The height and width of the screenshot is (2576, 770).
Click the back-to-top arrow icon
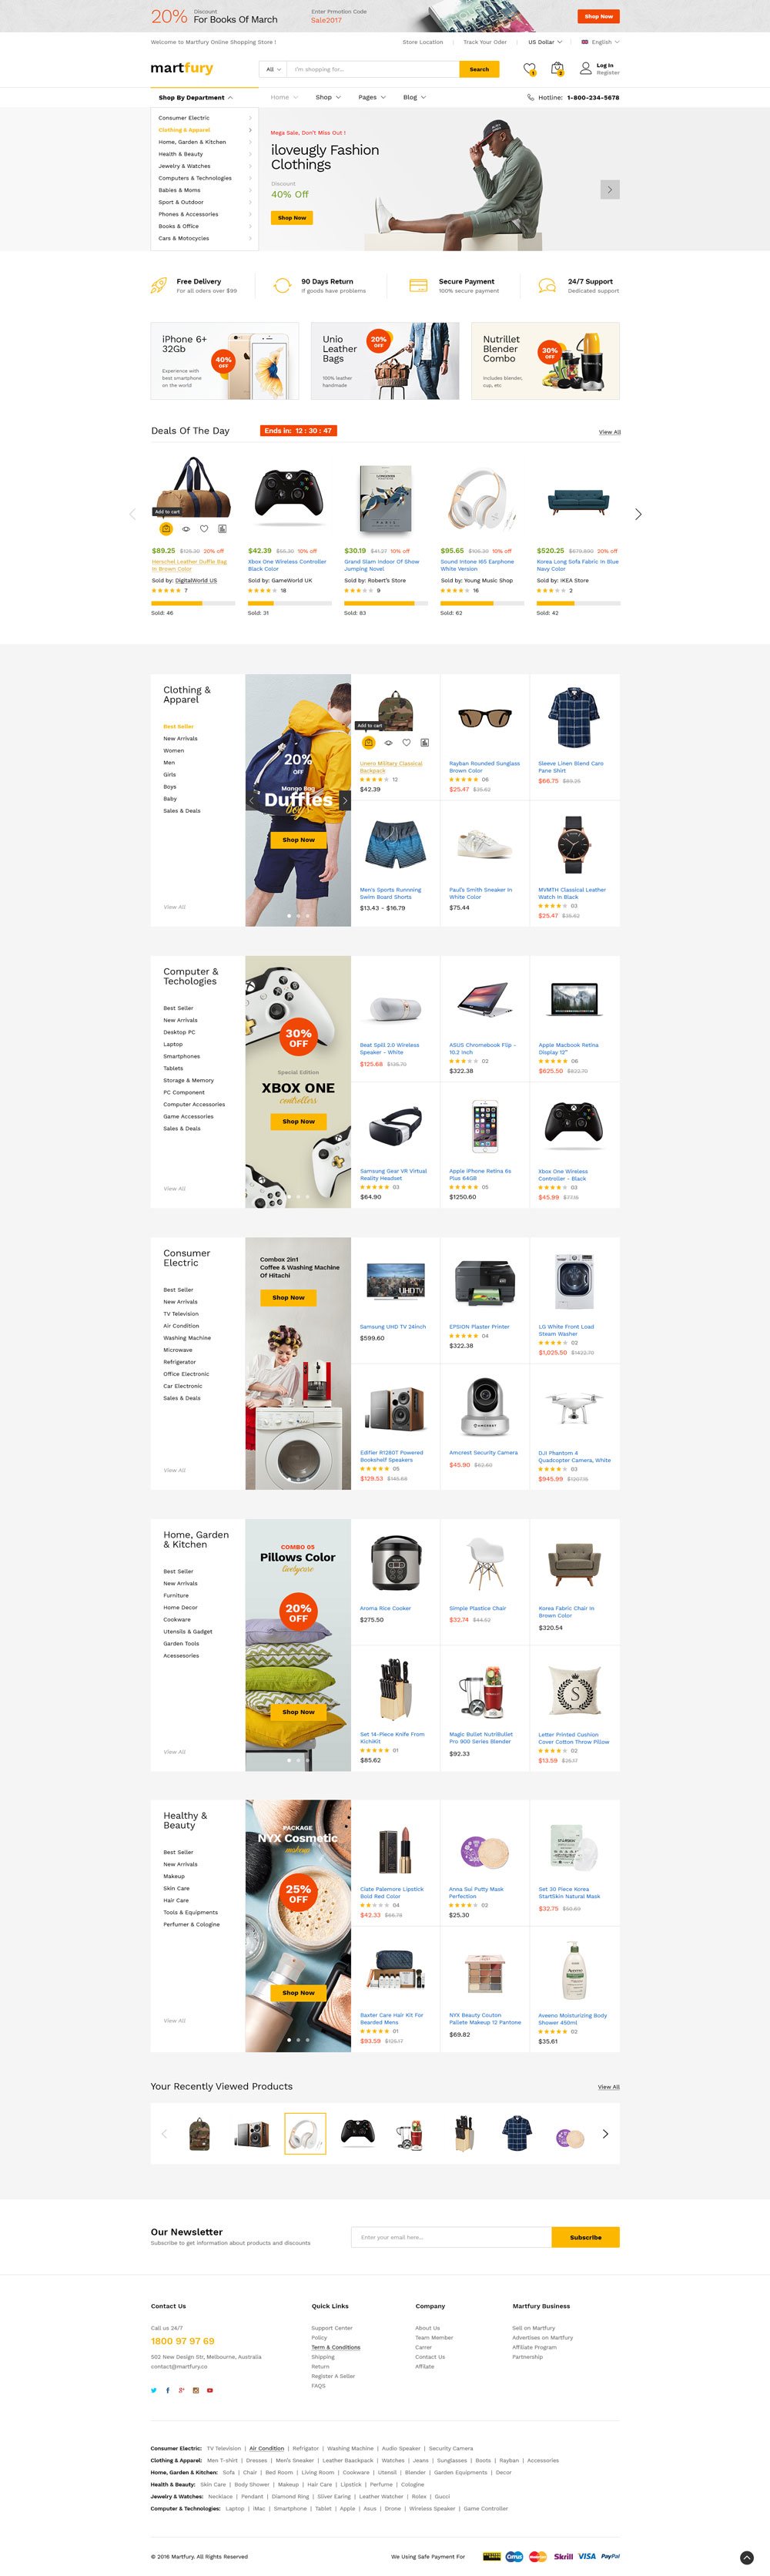746,2558
